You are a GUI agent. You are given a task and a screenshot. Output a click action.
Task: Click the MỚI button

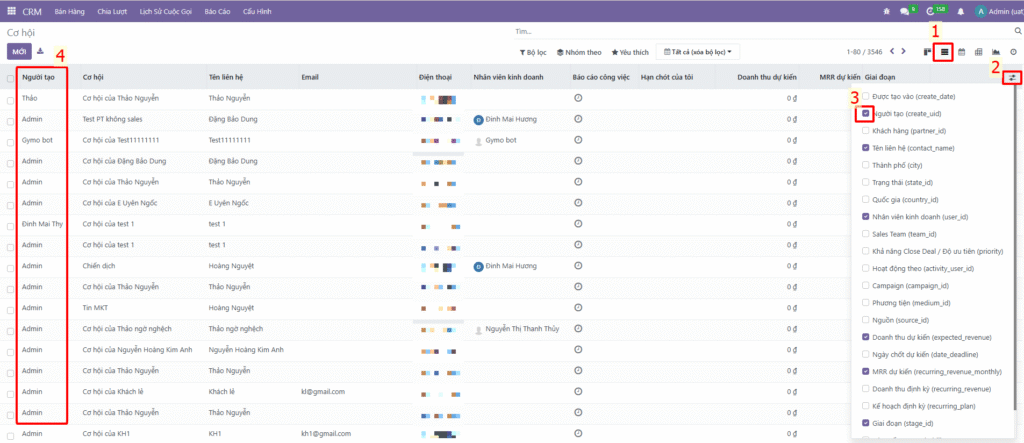[19, 51]
